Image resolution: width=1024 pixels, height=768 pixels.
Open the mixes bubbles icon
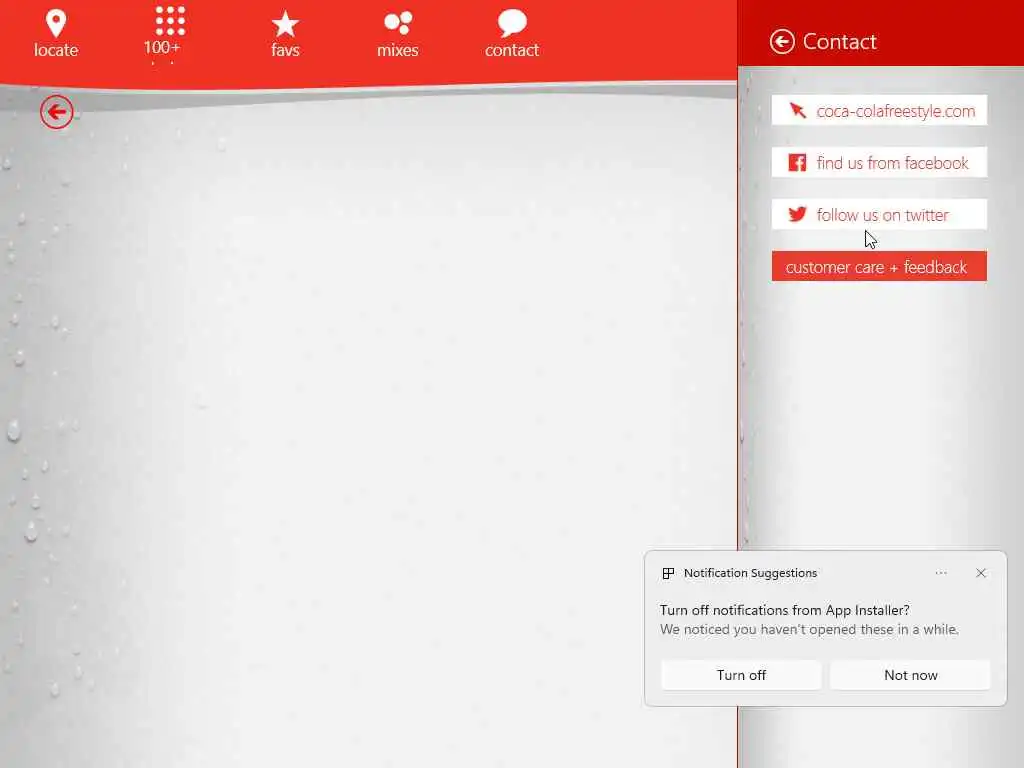(398, 23)
